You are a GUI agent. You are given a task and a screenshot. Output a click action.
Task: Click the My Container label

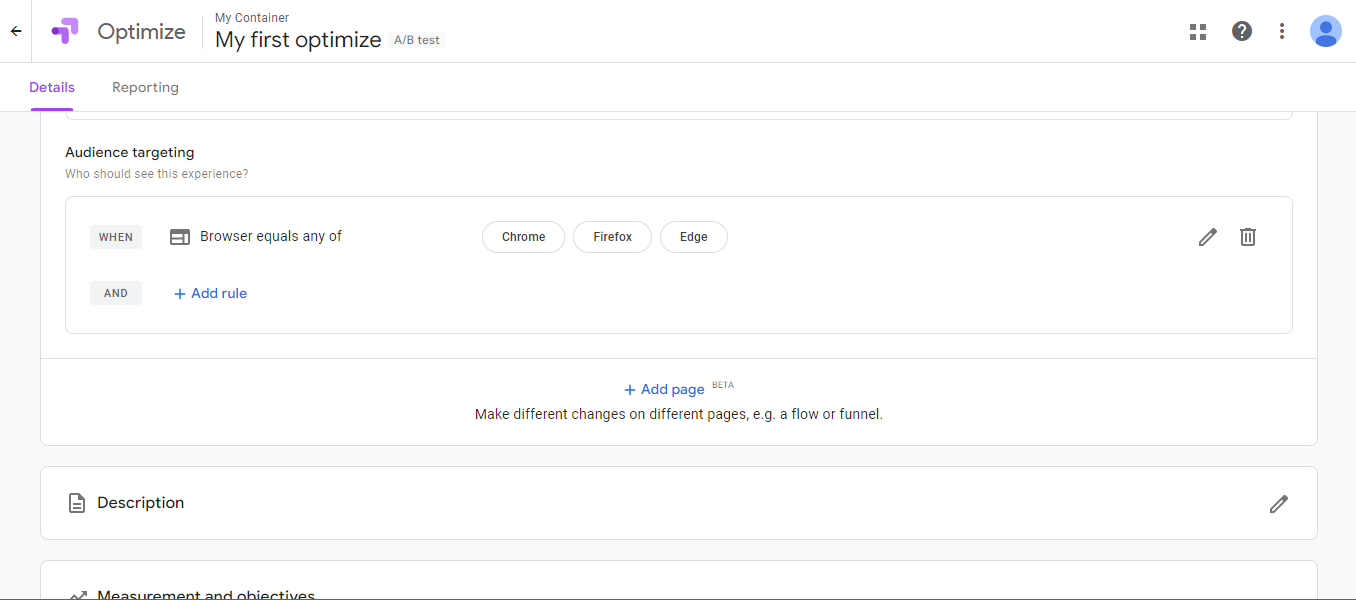[252, 18]
